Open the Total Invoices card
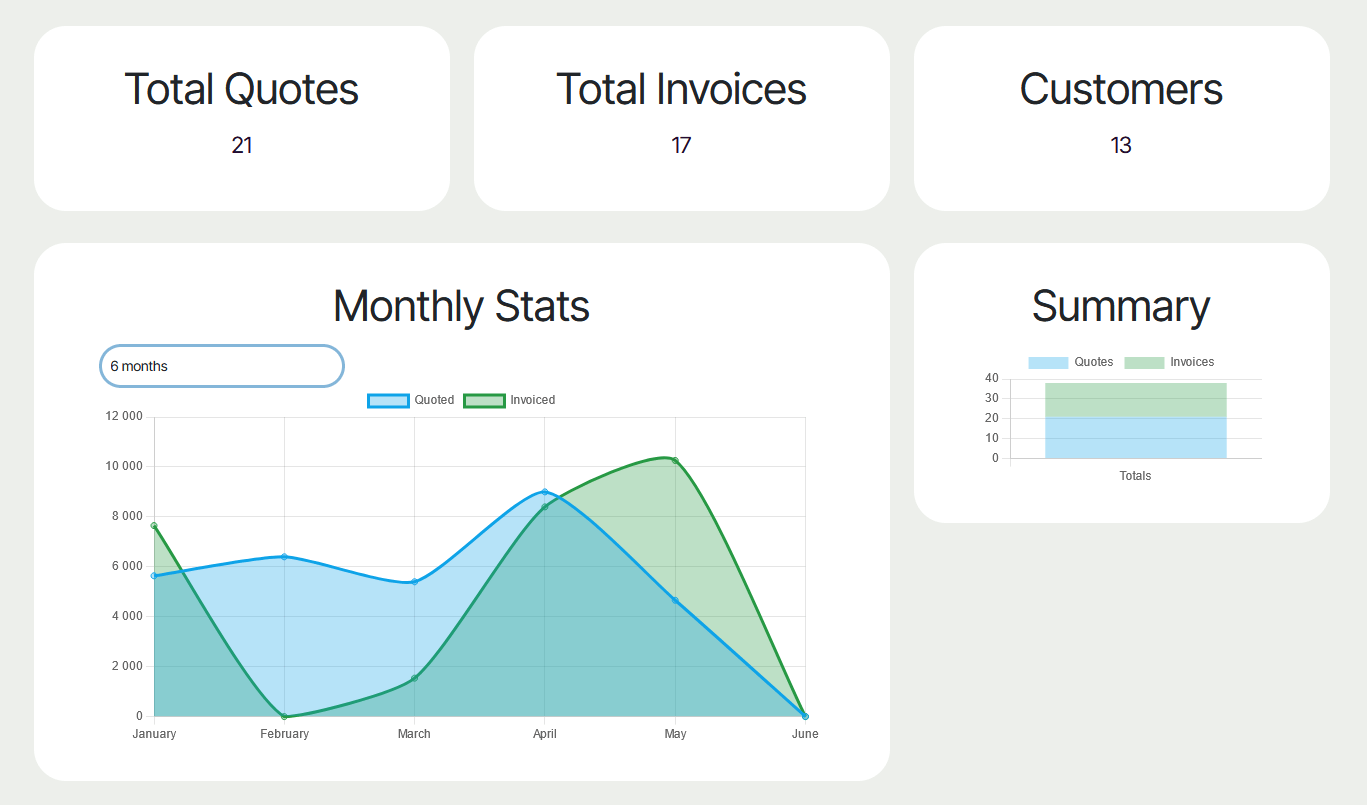This screenshot has width=1367, height=805. tap(681, 118)
